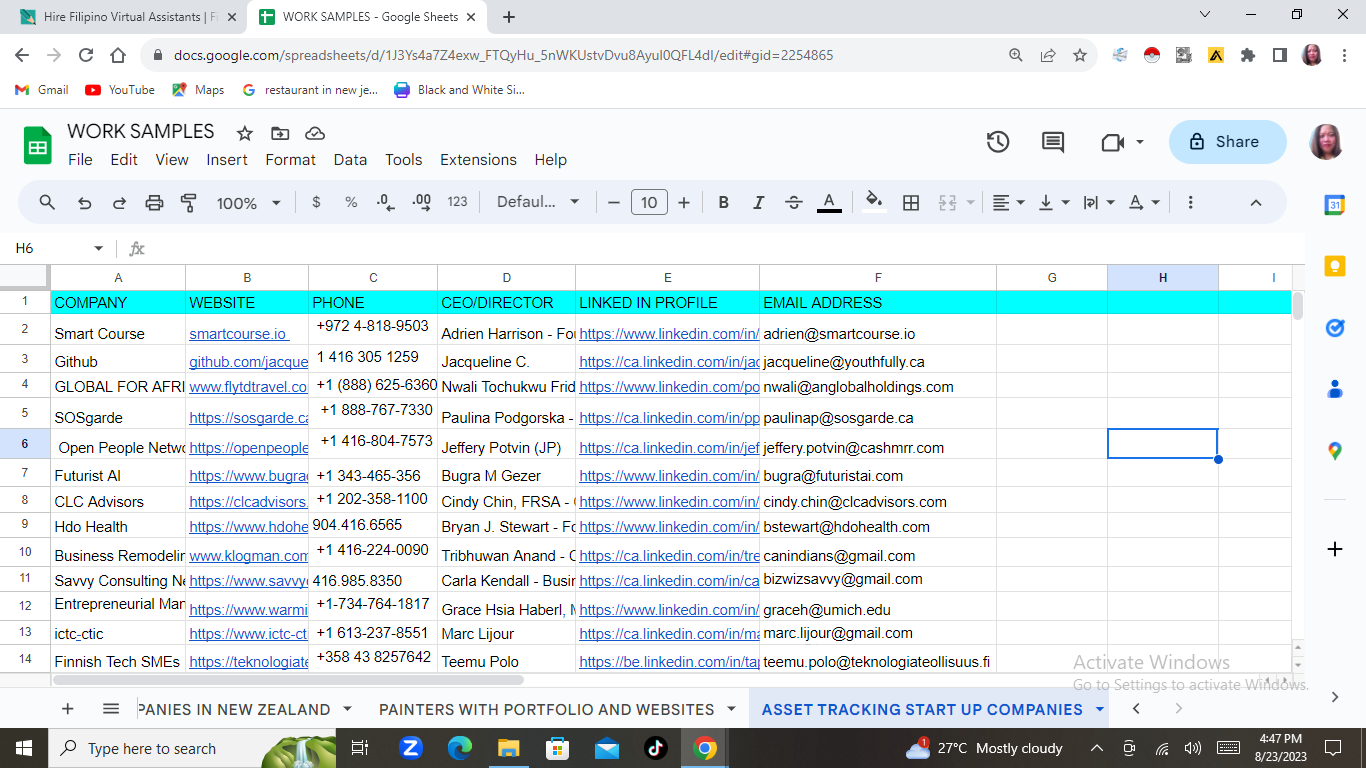Activate the paint format tool
The height and width of the screenshot is (768, 1366).
click(188, 202)
